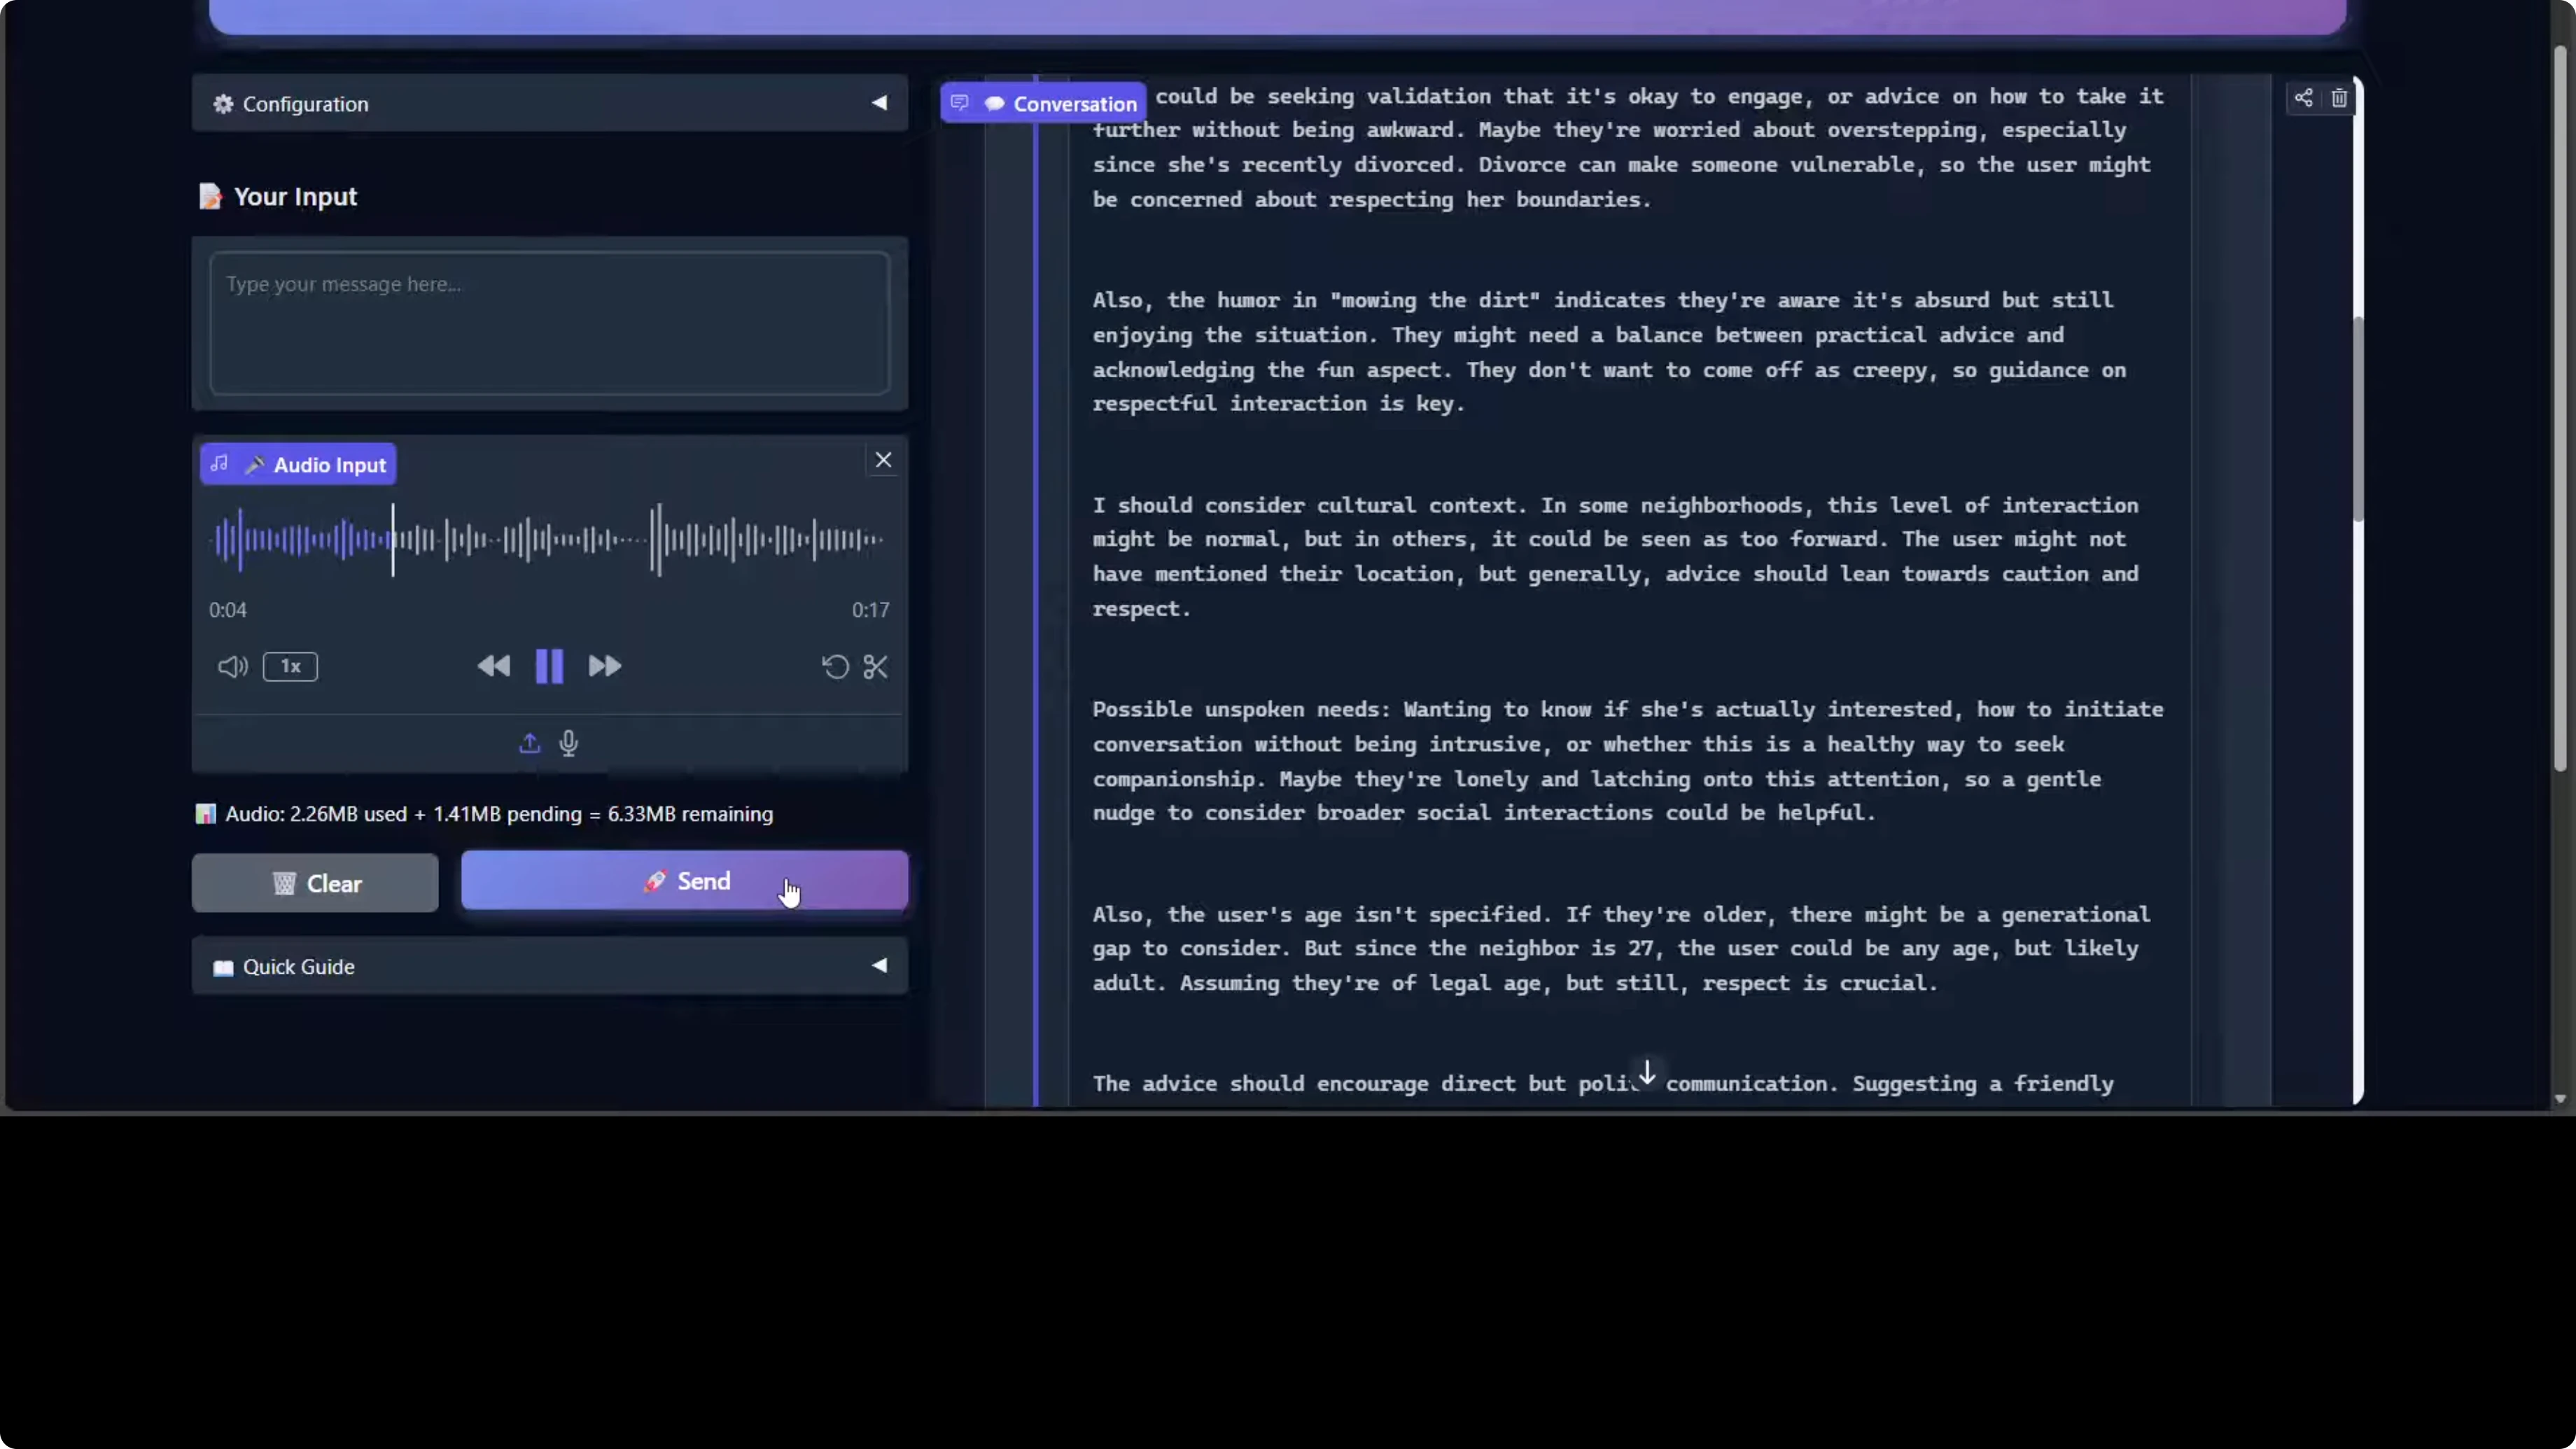Rewind the audio clip
Viewport: 2576px width, 1449px height.
point(493,666)
